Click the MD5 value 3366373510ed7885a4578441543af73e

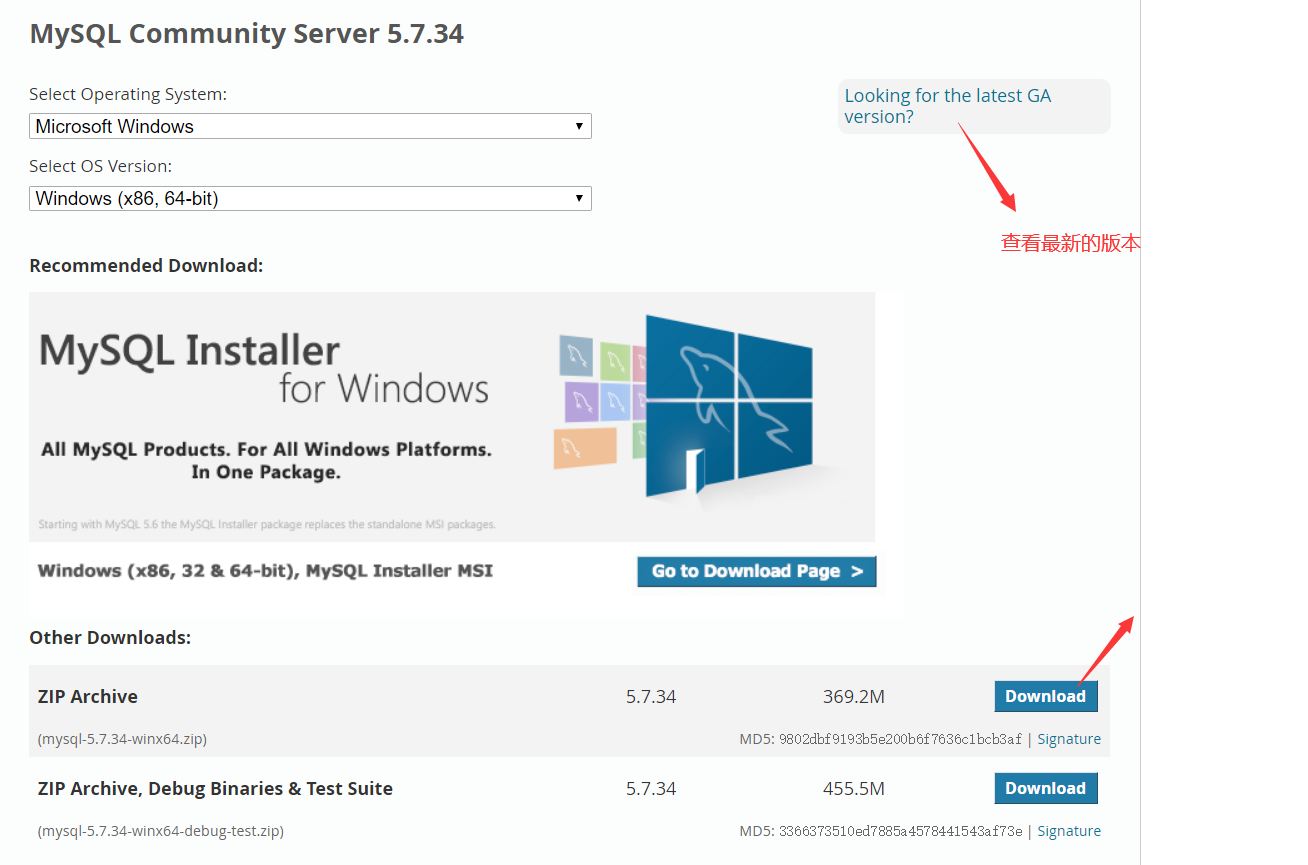[x=900, y=832]
